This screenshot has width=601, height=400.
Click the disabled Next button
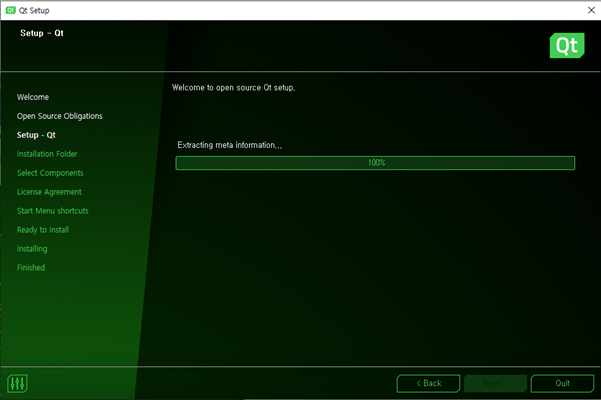(495, 384)
